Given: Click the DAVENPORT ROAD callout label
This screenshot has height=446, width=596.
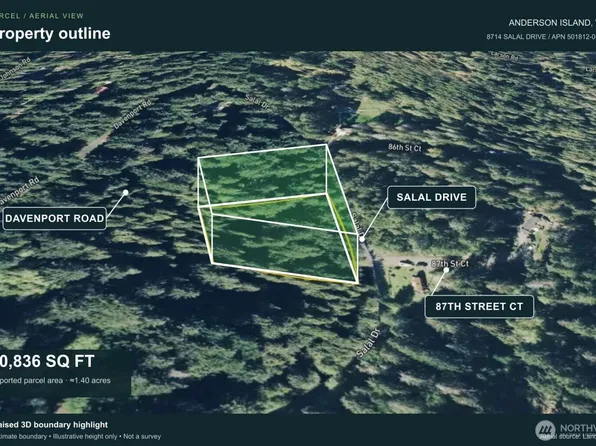Looking at the screenshot, I should [x=54, y=218].
